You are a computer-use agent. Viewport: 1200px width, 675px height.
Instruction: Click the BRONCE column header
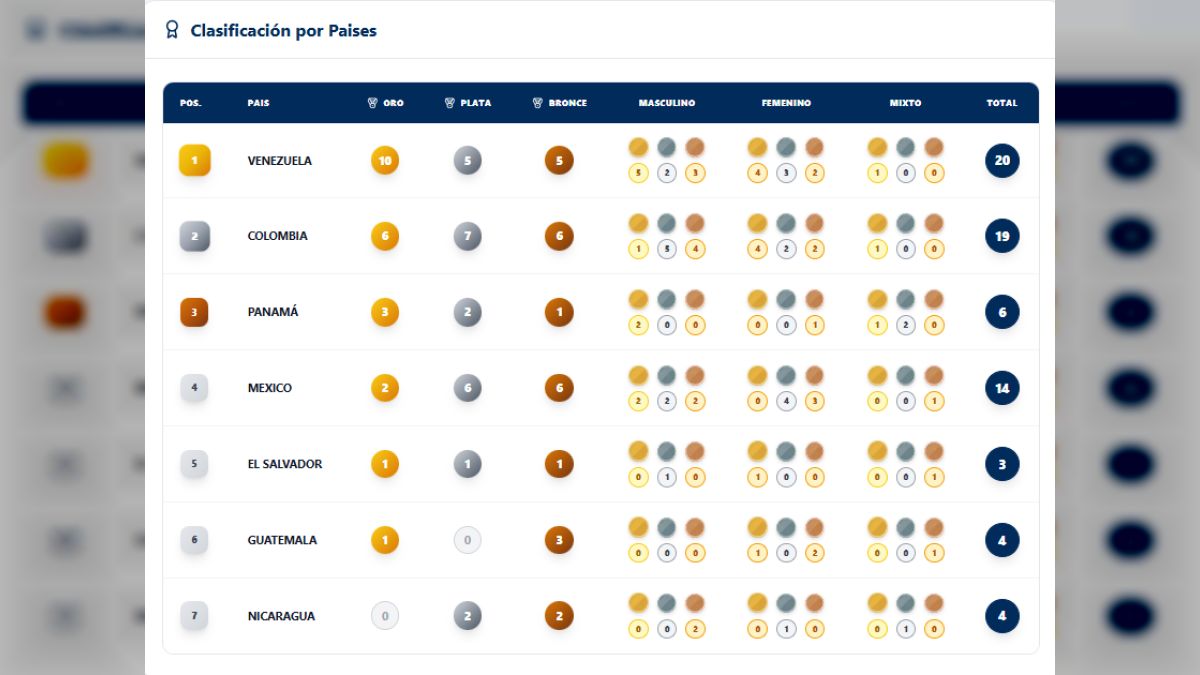560,103
